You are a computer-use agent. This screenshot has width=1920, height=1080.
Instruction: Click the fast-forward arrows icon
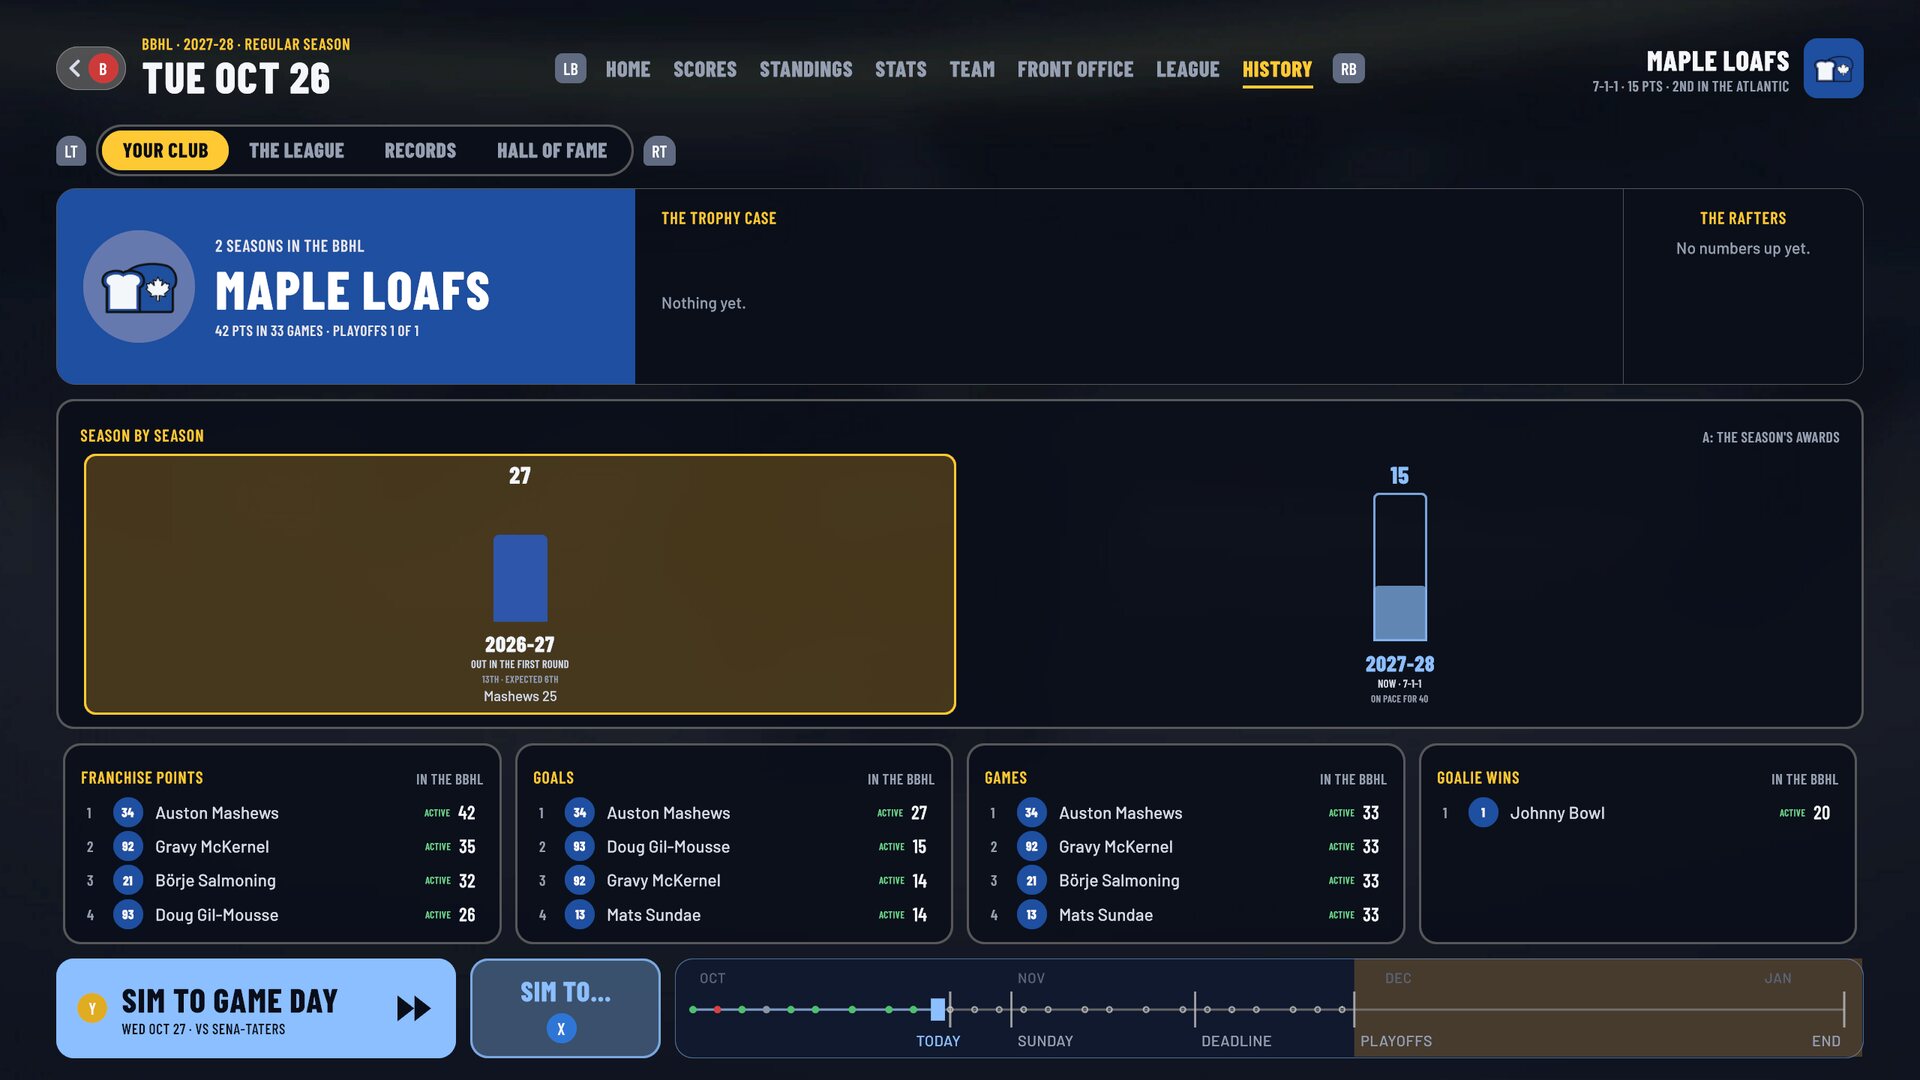413,1008
